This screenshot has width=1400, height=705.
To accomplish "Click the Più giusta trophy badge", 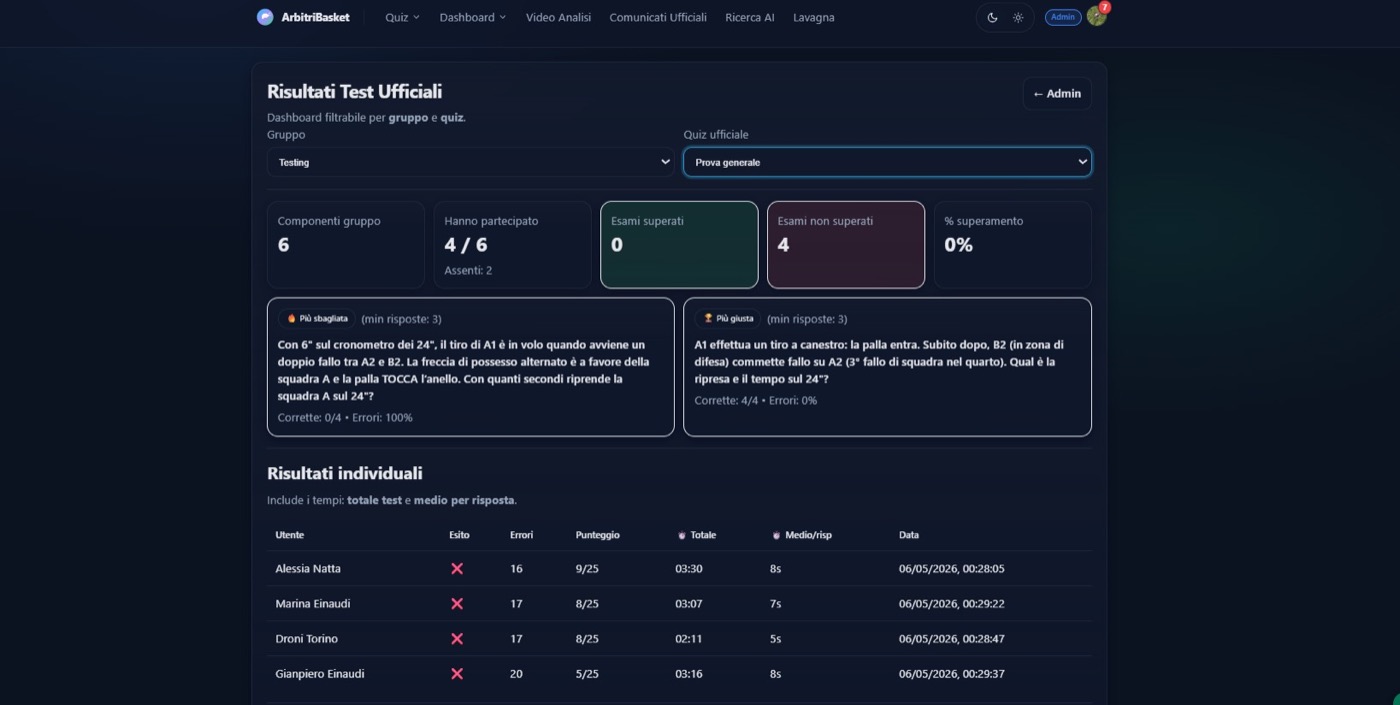I will click(728, 319).
